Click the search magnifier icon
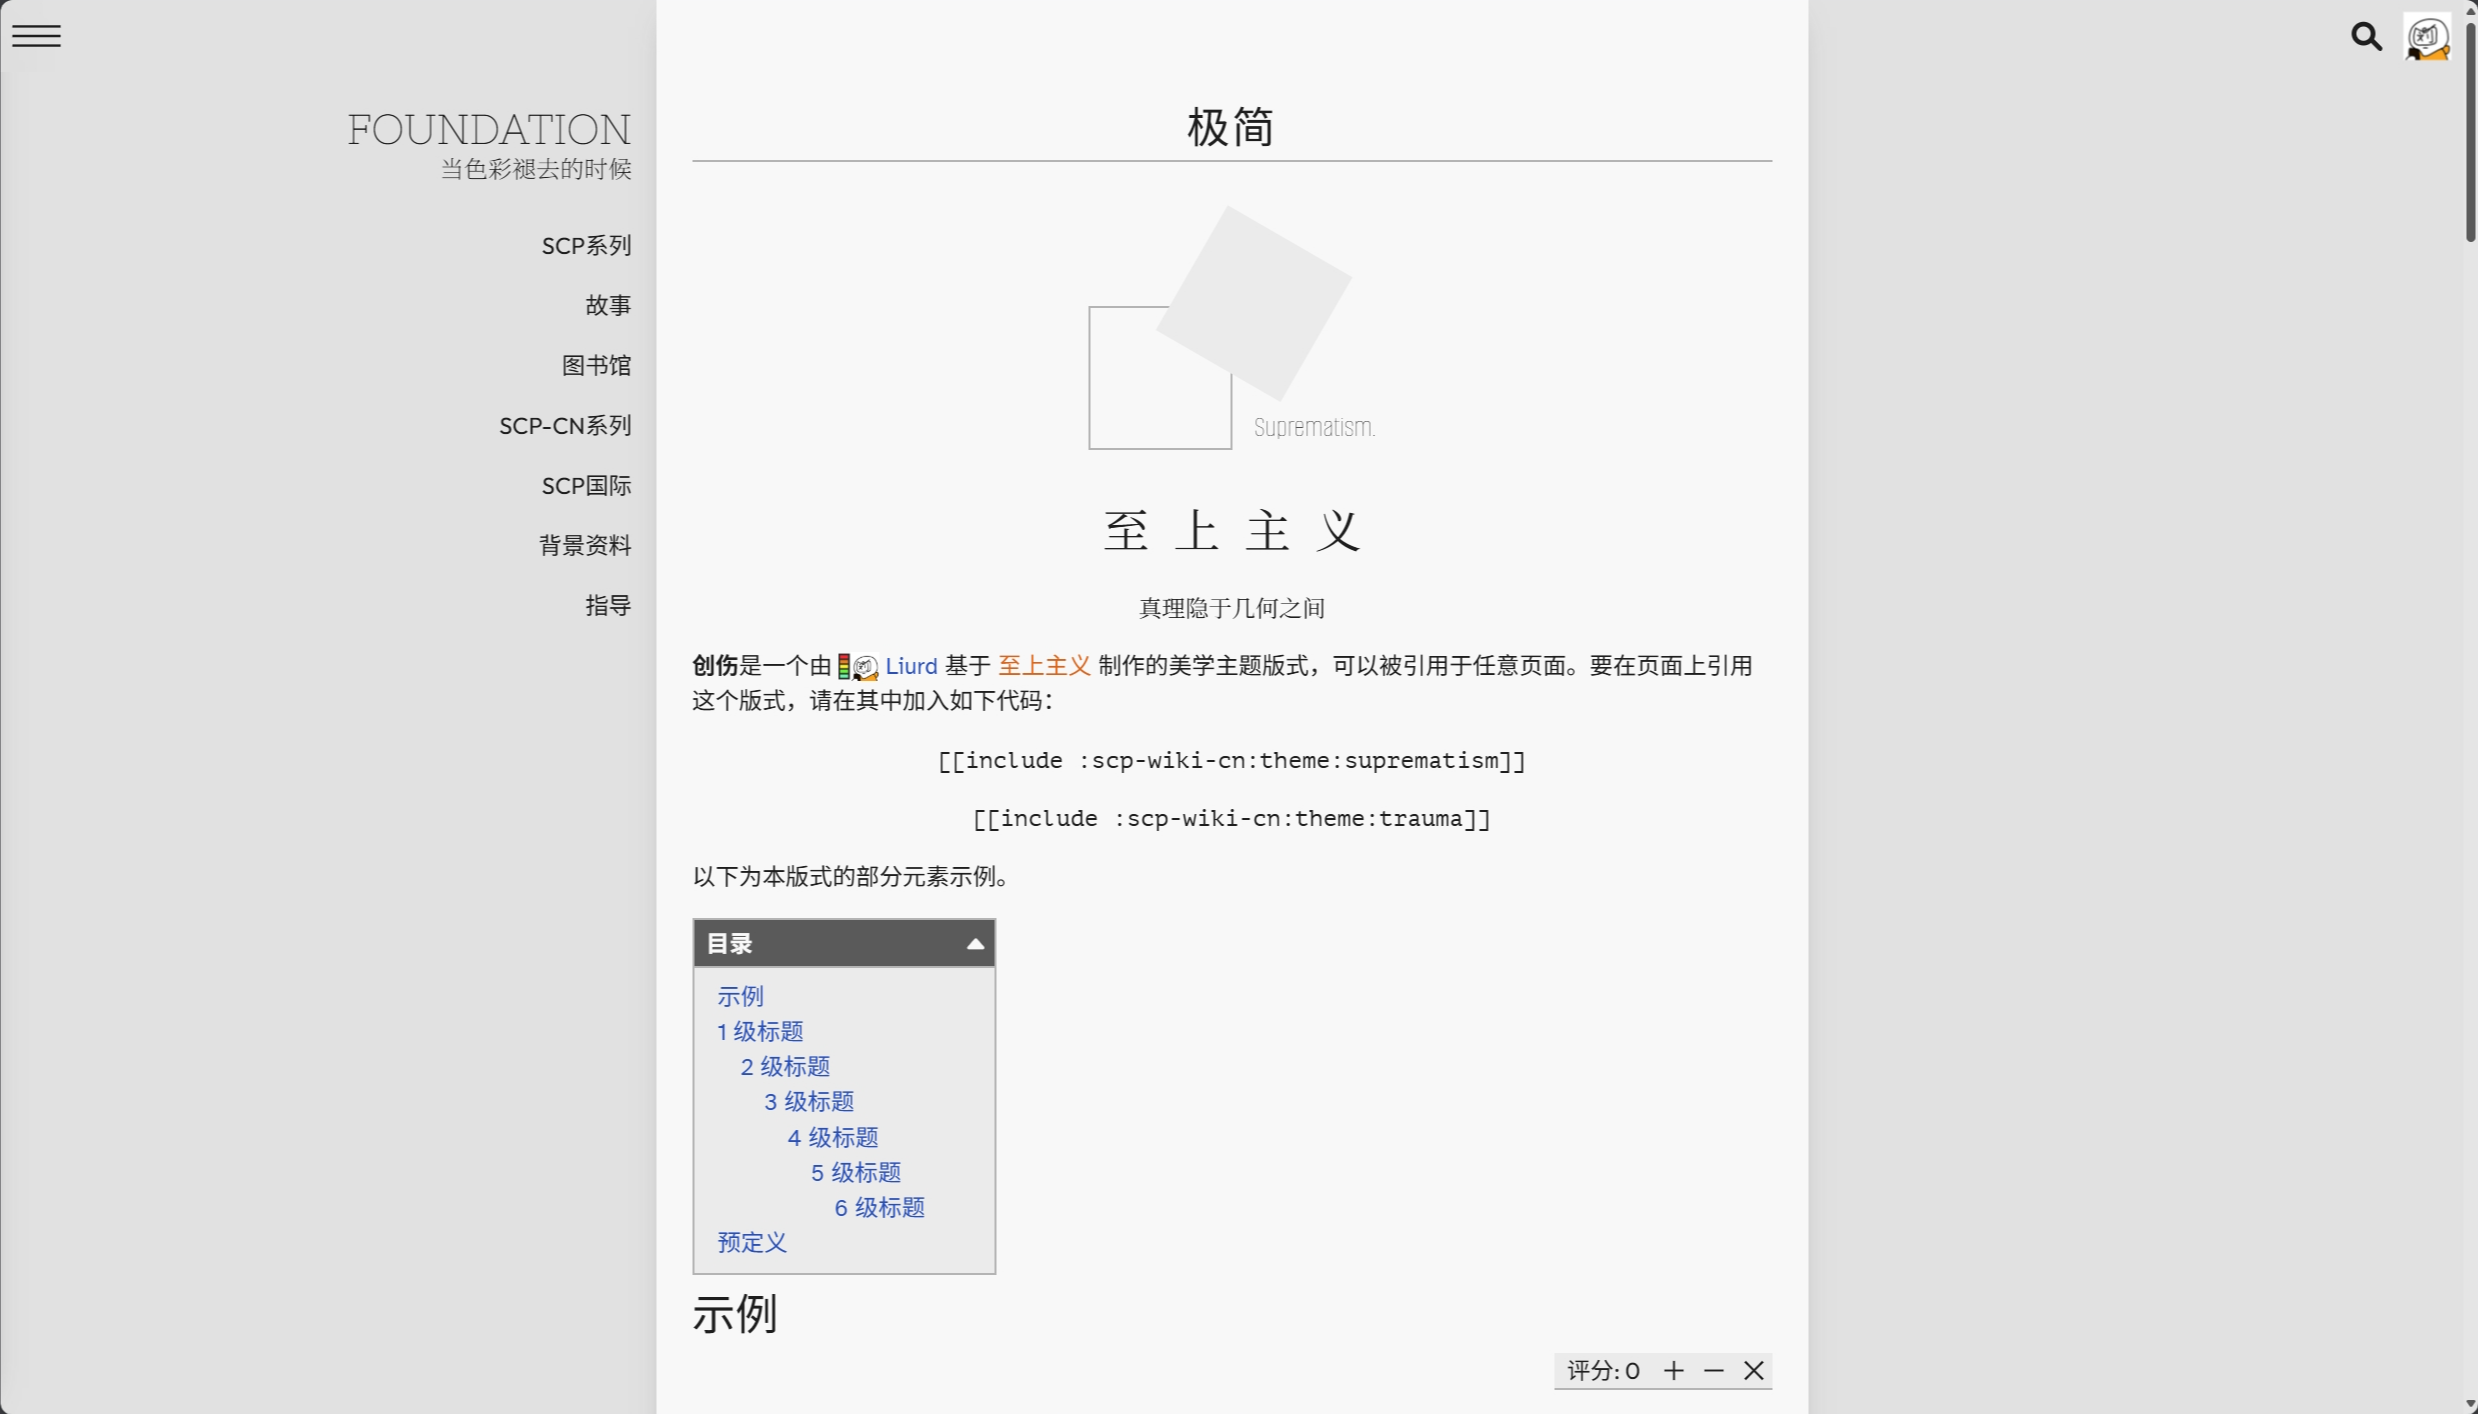Screen dimensions: 2478x1414 (2366, 37)
